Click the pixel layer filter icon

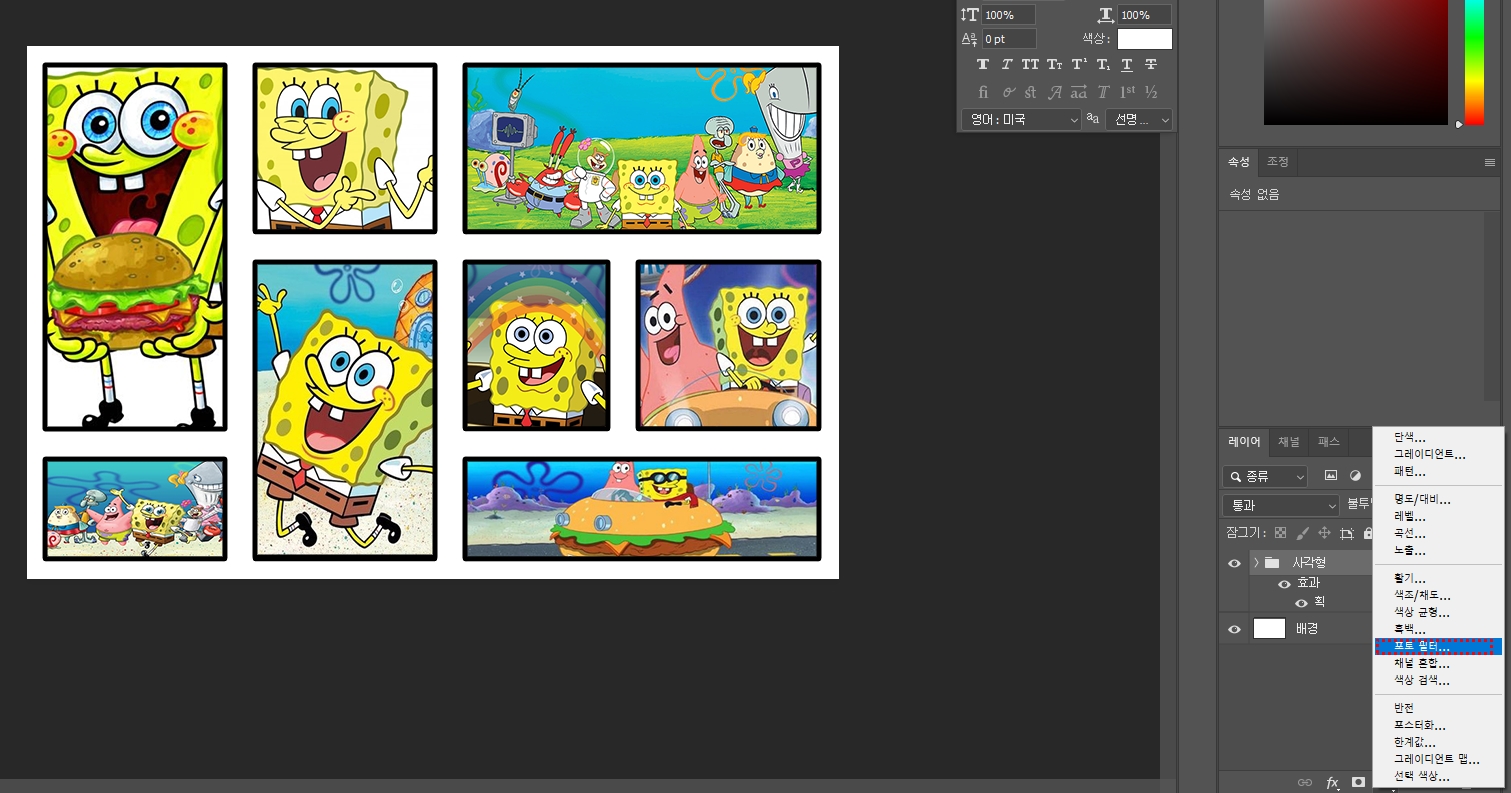coord(1331,476)
